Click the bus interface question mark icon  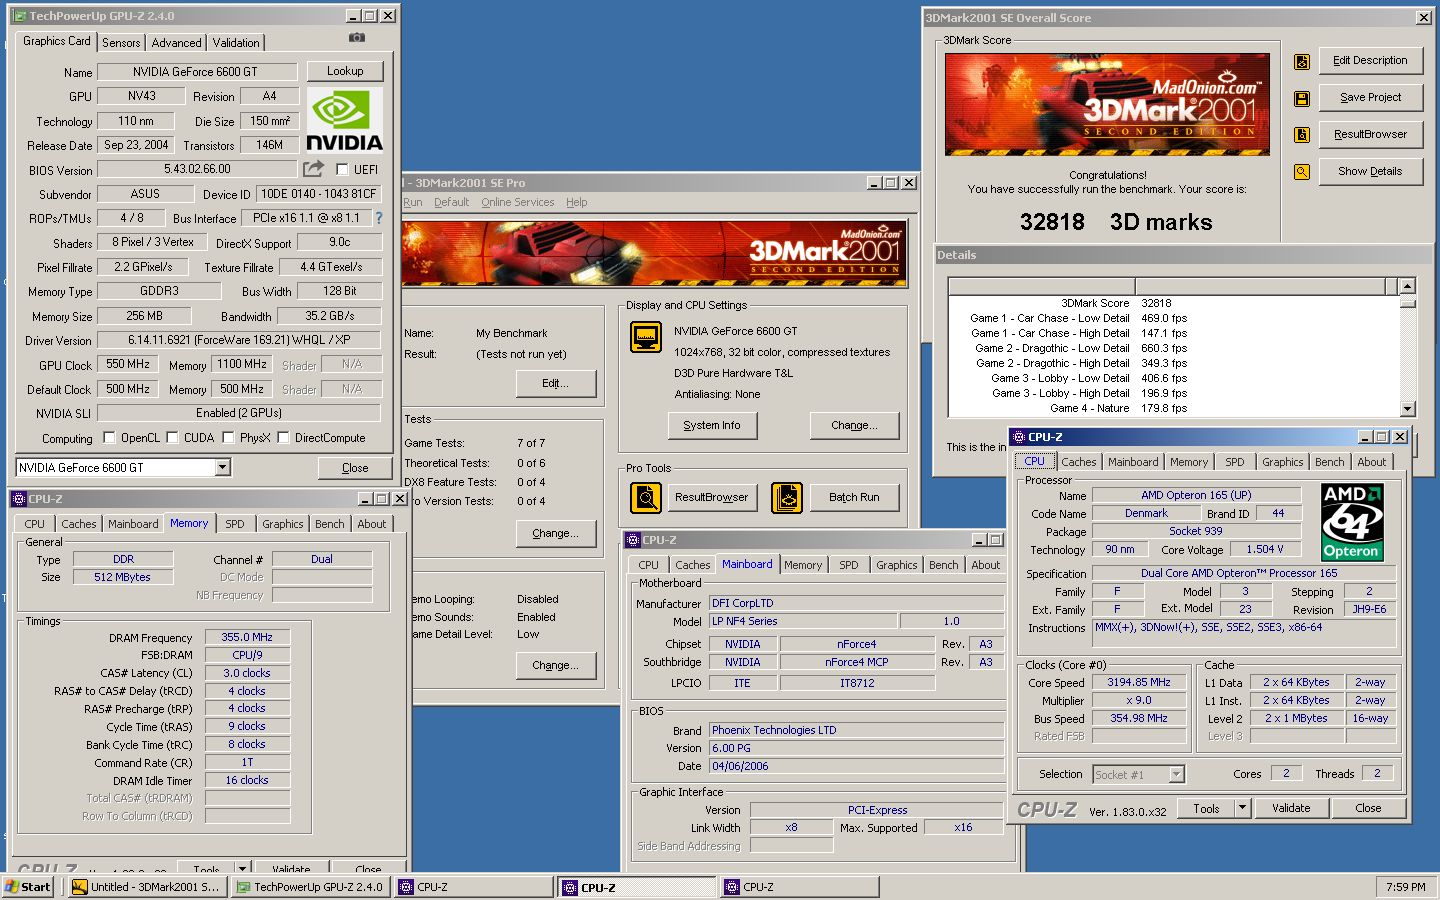point(378,217)
